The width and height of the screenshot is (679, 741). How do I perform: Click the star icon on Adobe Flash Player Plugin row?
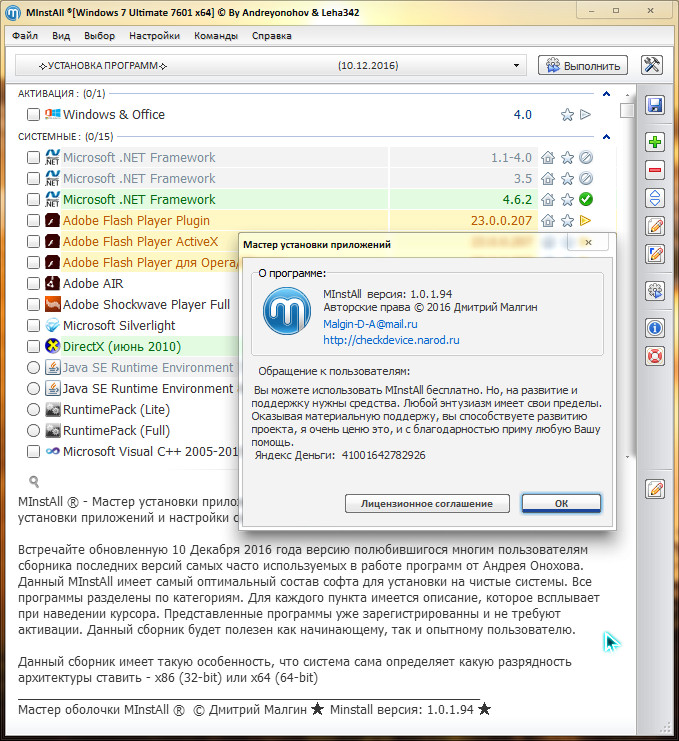pos(567,220)
